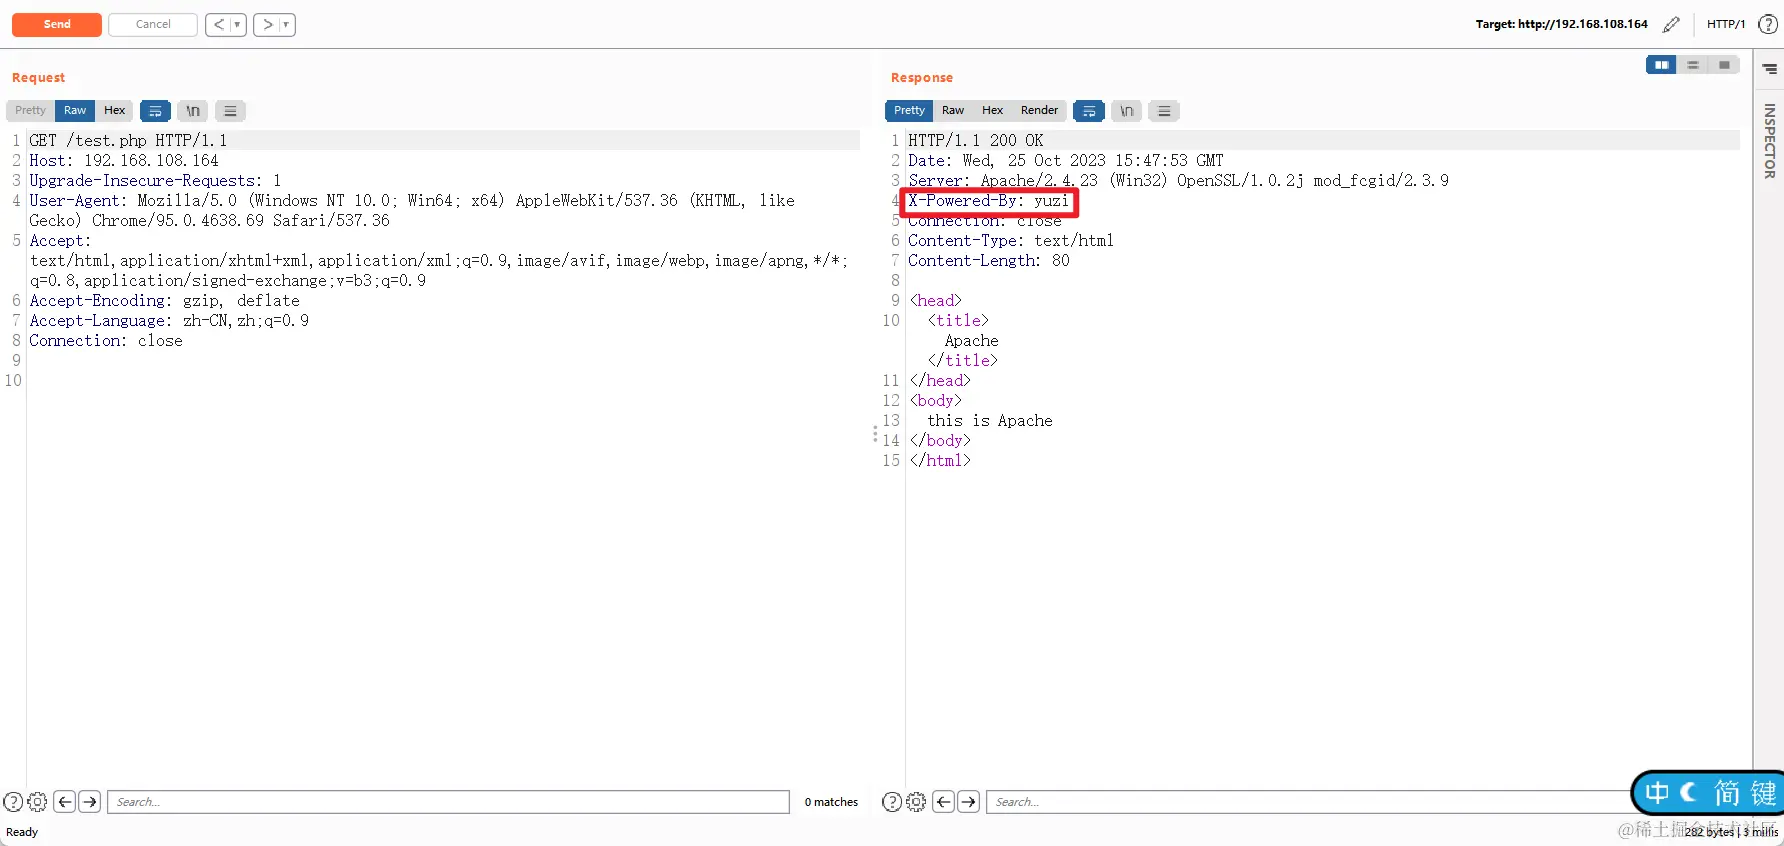This screenshot has width=1784, height=846.
Task: Focus the Request search field
Action: point(448,802)
